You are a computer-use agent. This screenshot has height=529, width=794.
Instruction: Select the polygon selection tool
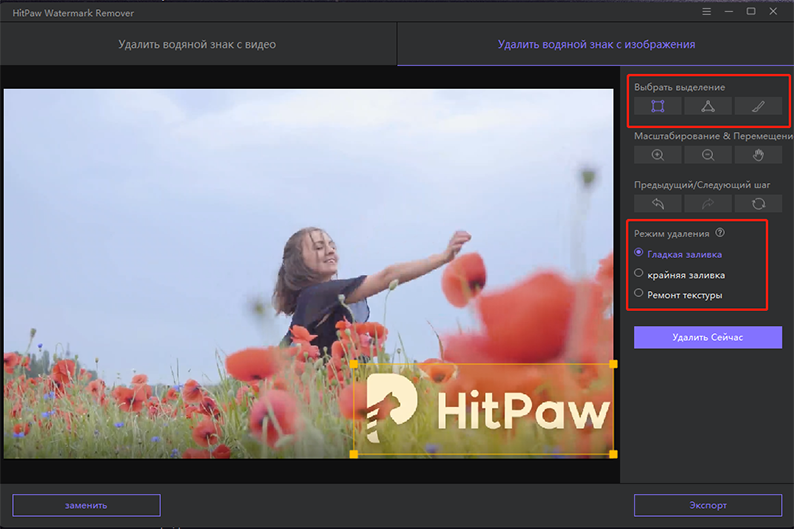point(708,106)
